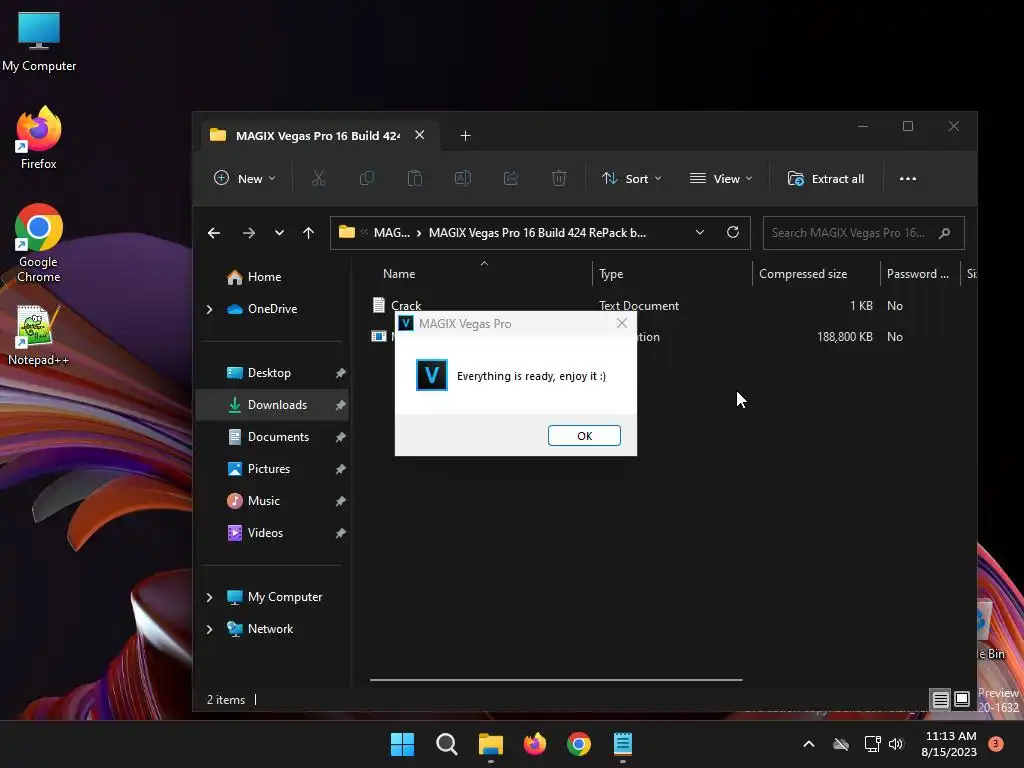The height and width of the screenshot is (768, 1024).
Task: Open the Notepad++ desktop shortcut
Action: click(x=38, y=335)
